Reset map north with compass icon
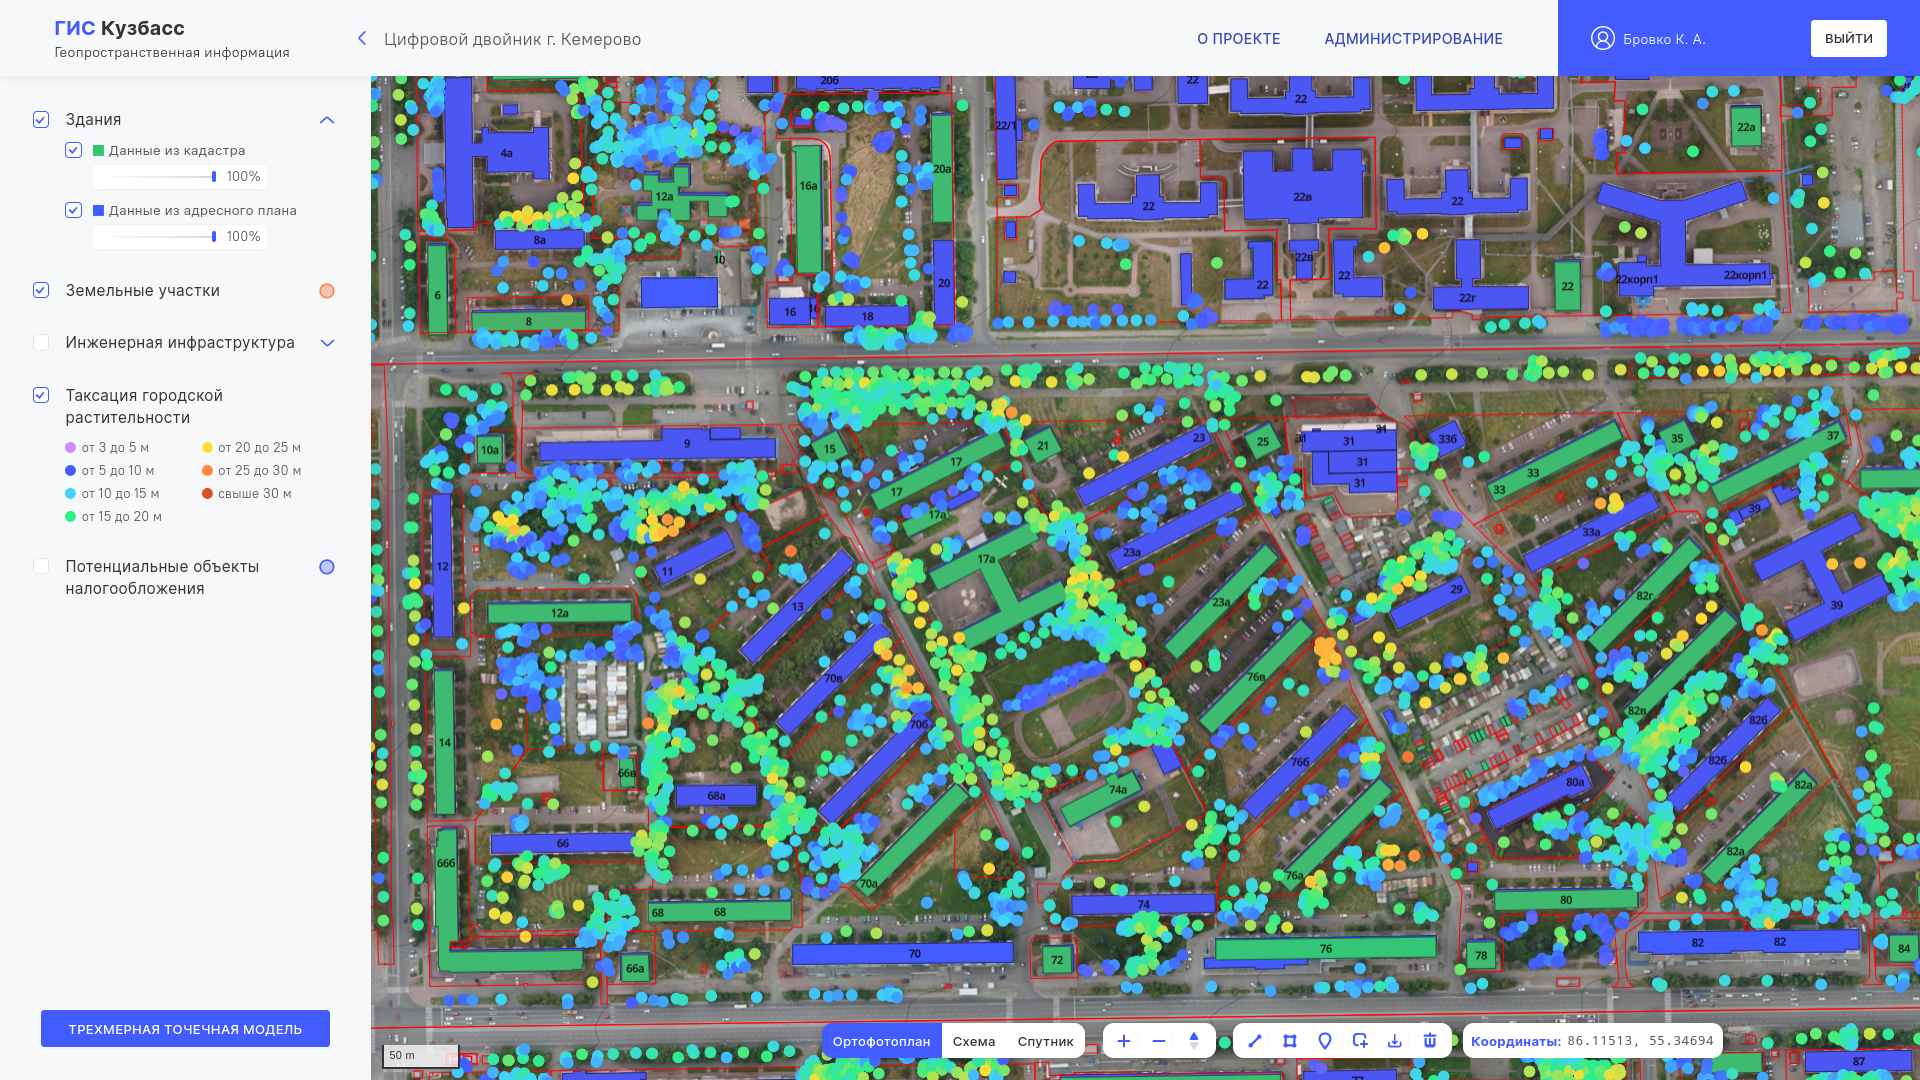 tap(1194, 1041)
